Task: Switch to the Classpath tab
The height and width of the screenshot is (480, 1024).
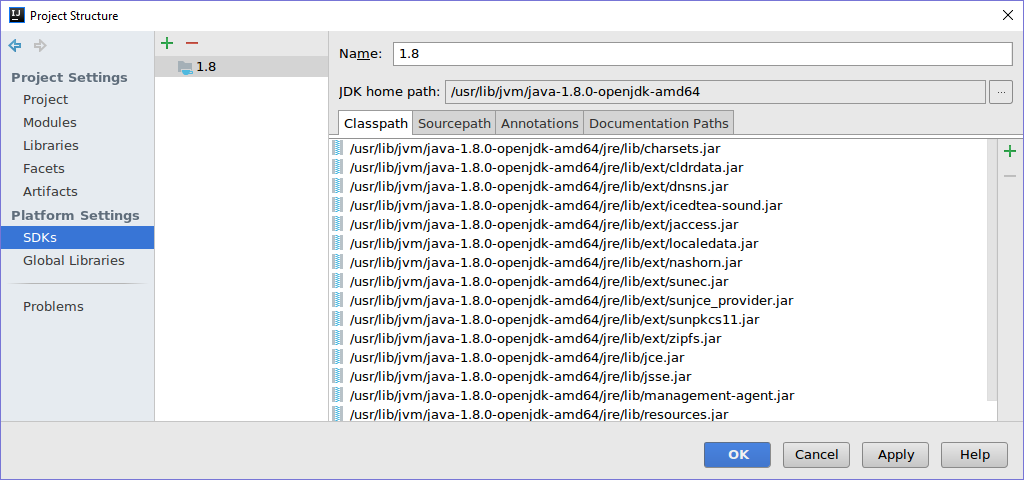Action: [376, 123]
